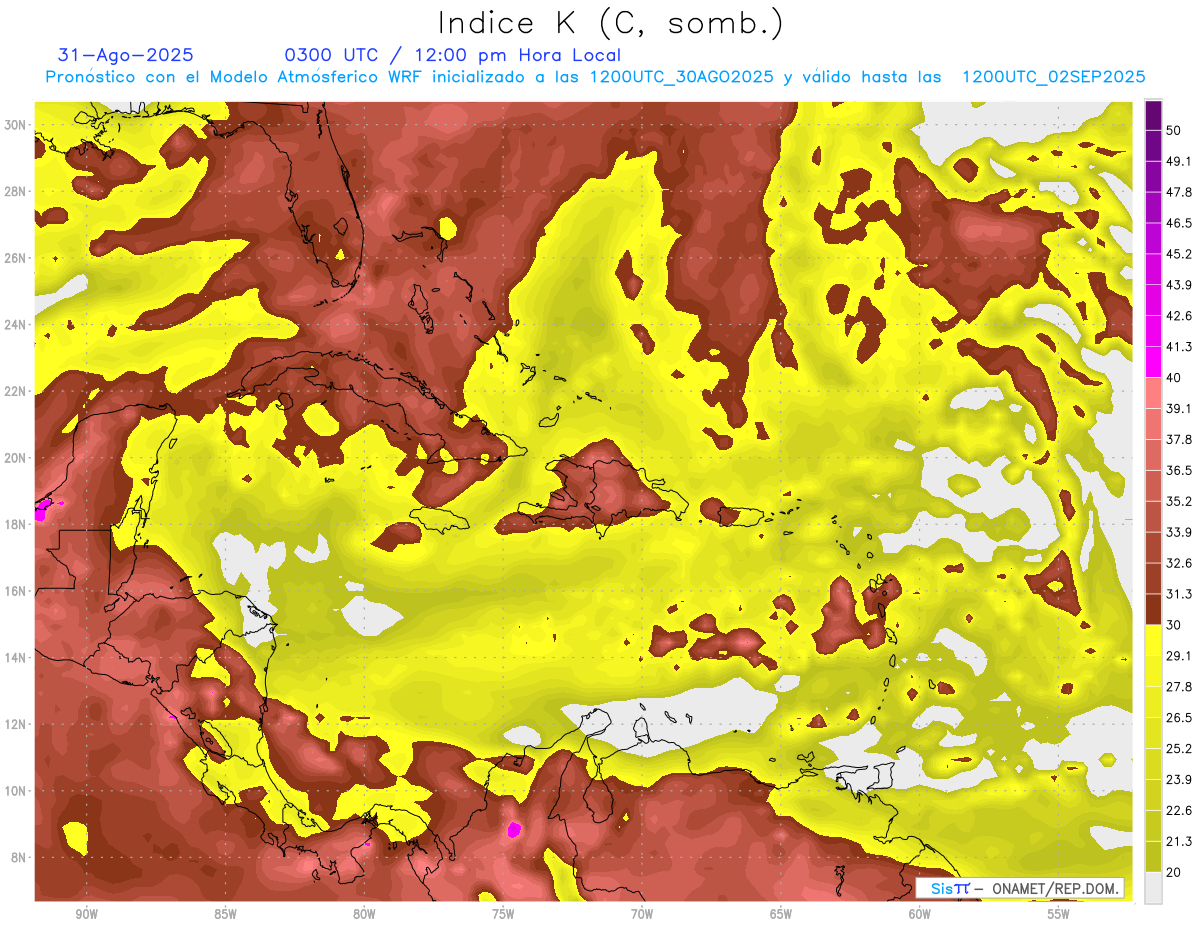Screen dimensions: 1200x927
Task: Click the valid-until time '1200UTC_02SEP2025'
Action: point(1053,77)
